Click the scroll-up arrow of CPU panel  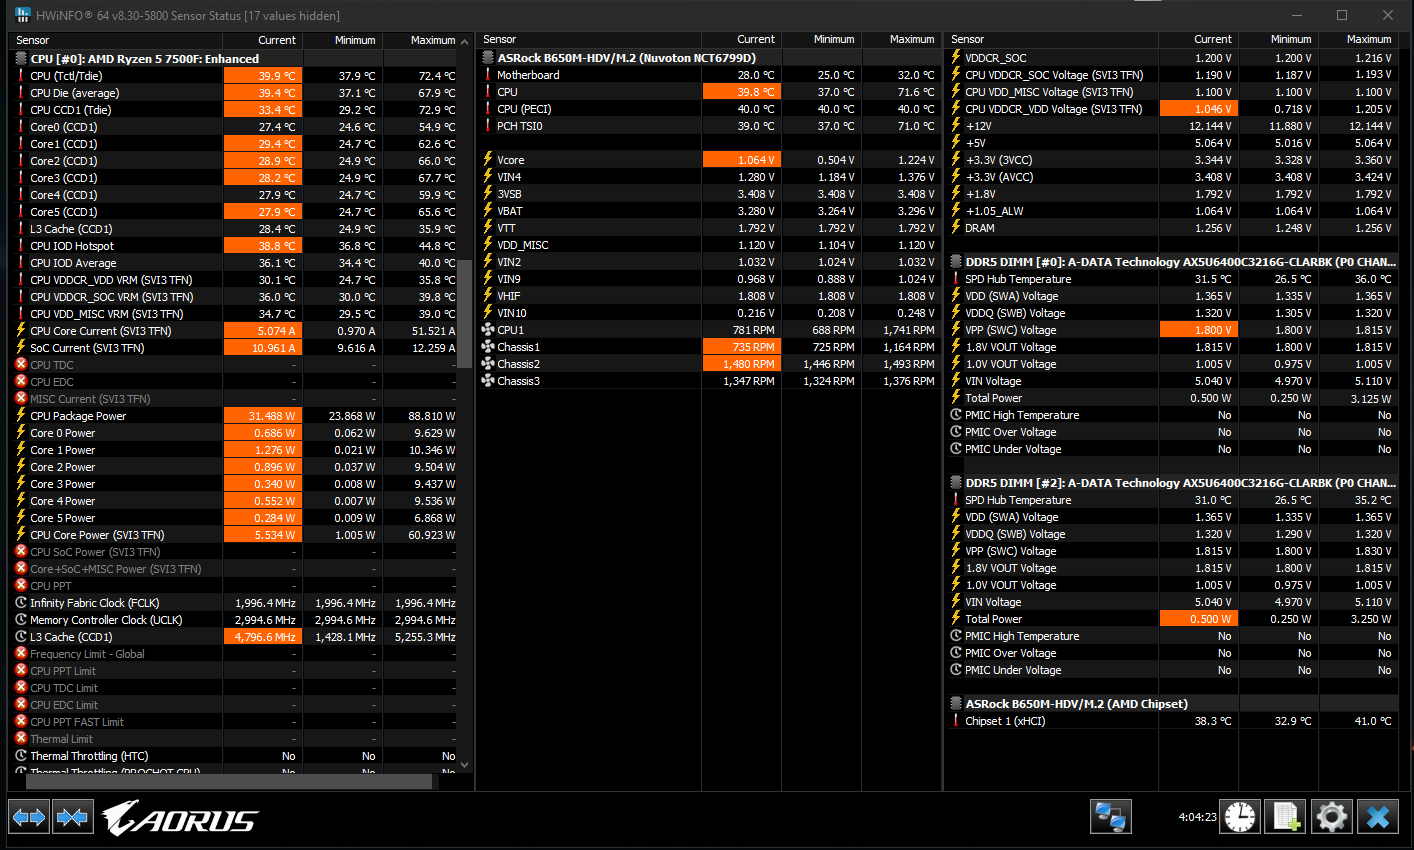tap(464, 41)
